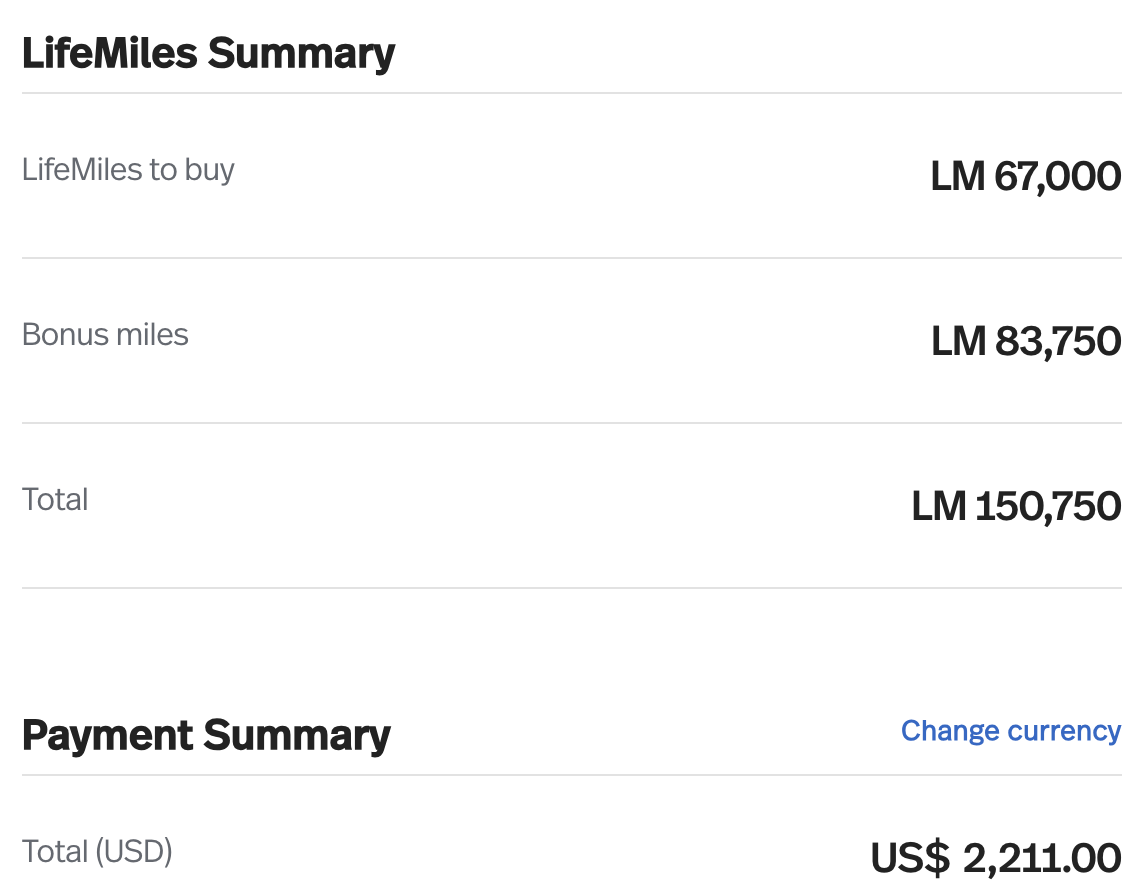This screenshot has width=1140, height=896.
Task: Click the LM 67,000 miles amount
Action: (1025, 177)
